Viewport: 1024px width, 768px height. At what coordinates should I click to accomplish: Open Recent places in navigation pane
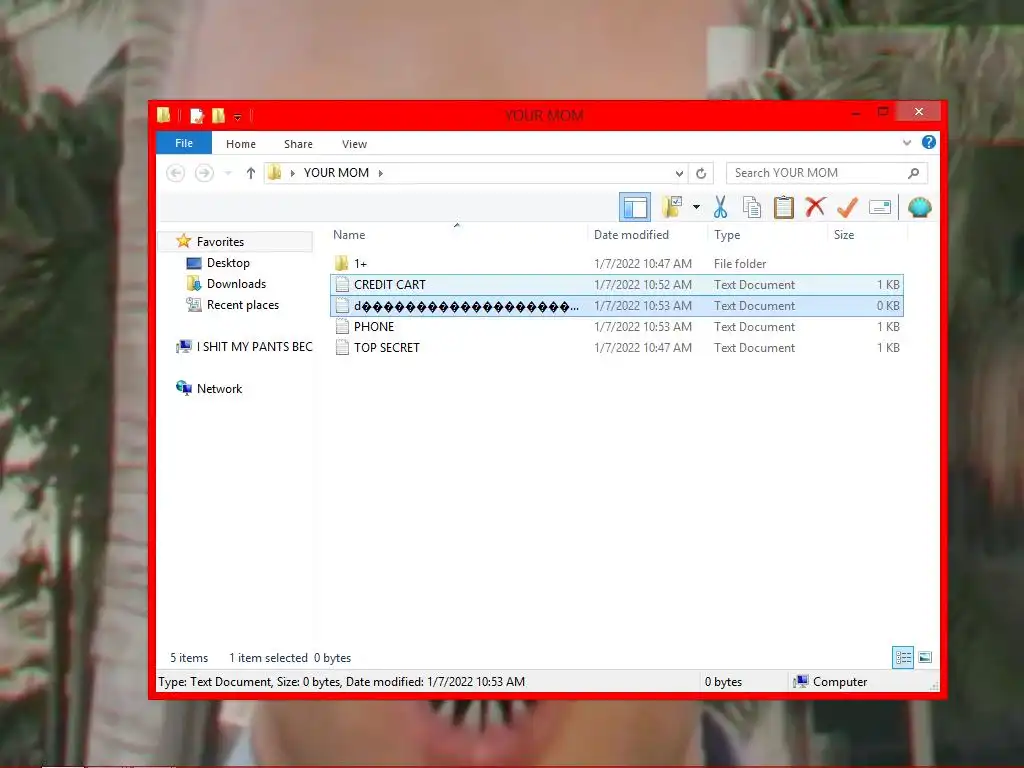coord(242,305)
